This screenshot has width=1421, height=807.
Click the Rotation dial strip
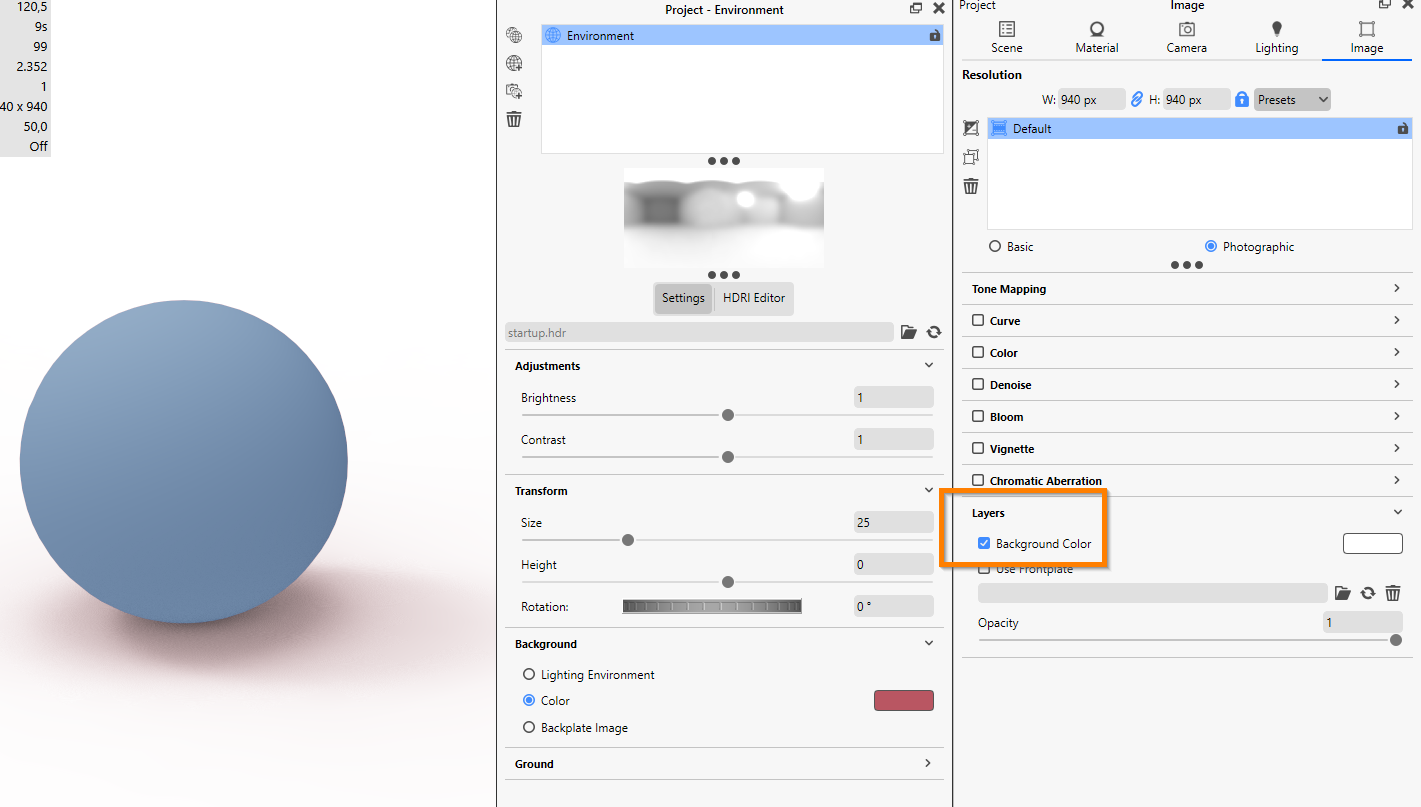click(712, 606)
